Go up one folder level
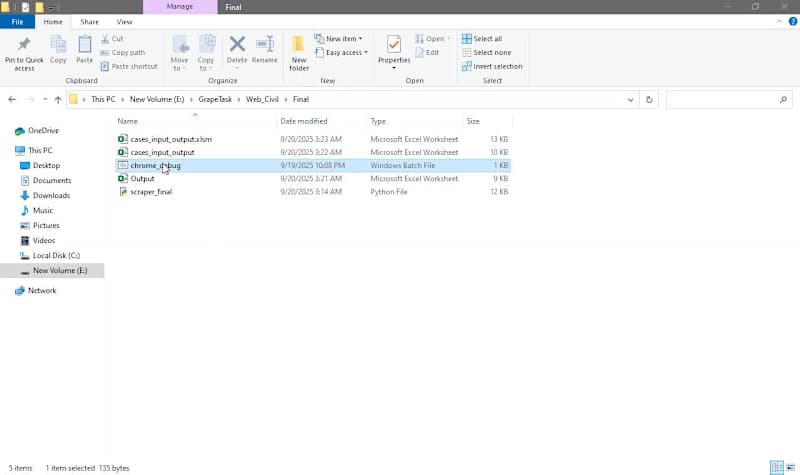The width and height of the screenshot is (800, 475). (x=58, y=100)
